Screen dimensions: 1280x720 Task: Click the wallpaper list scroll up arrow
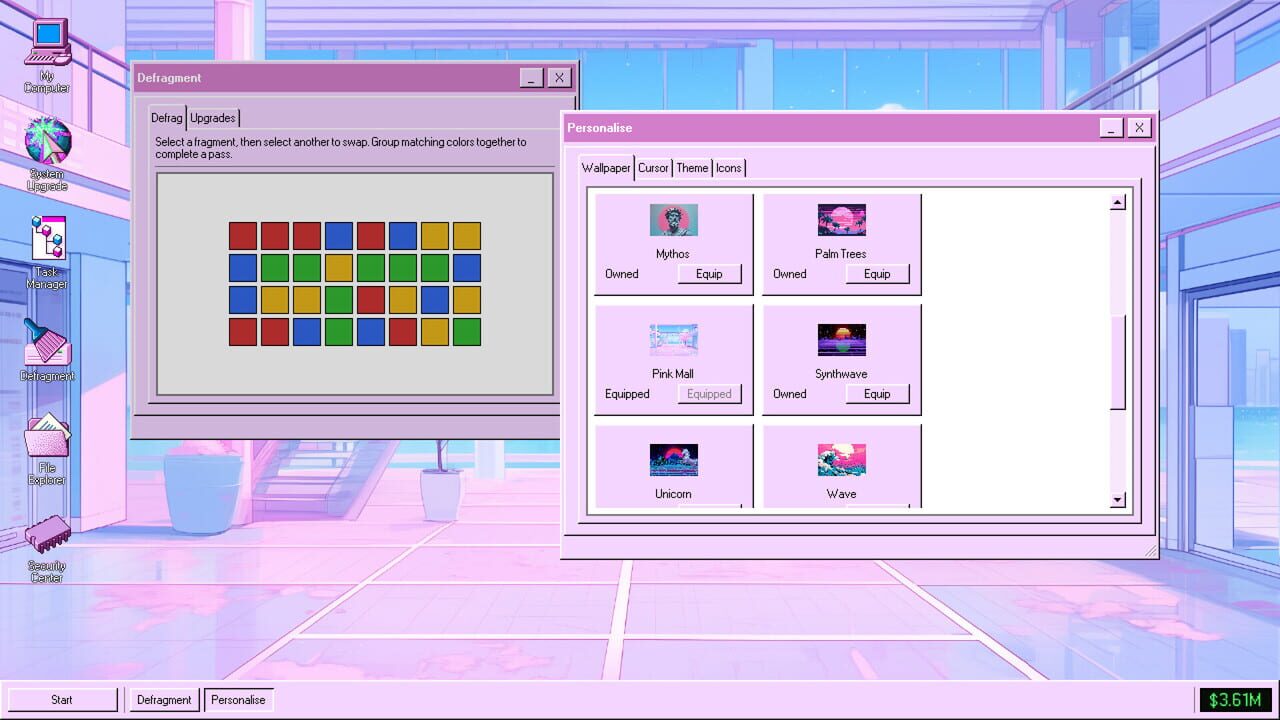coord(1118,202)
